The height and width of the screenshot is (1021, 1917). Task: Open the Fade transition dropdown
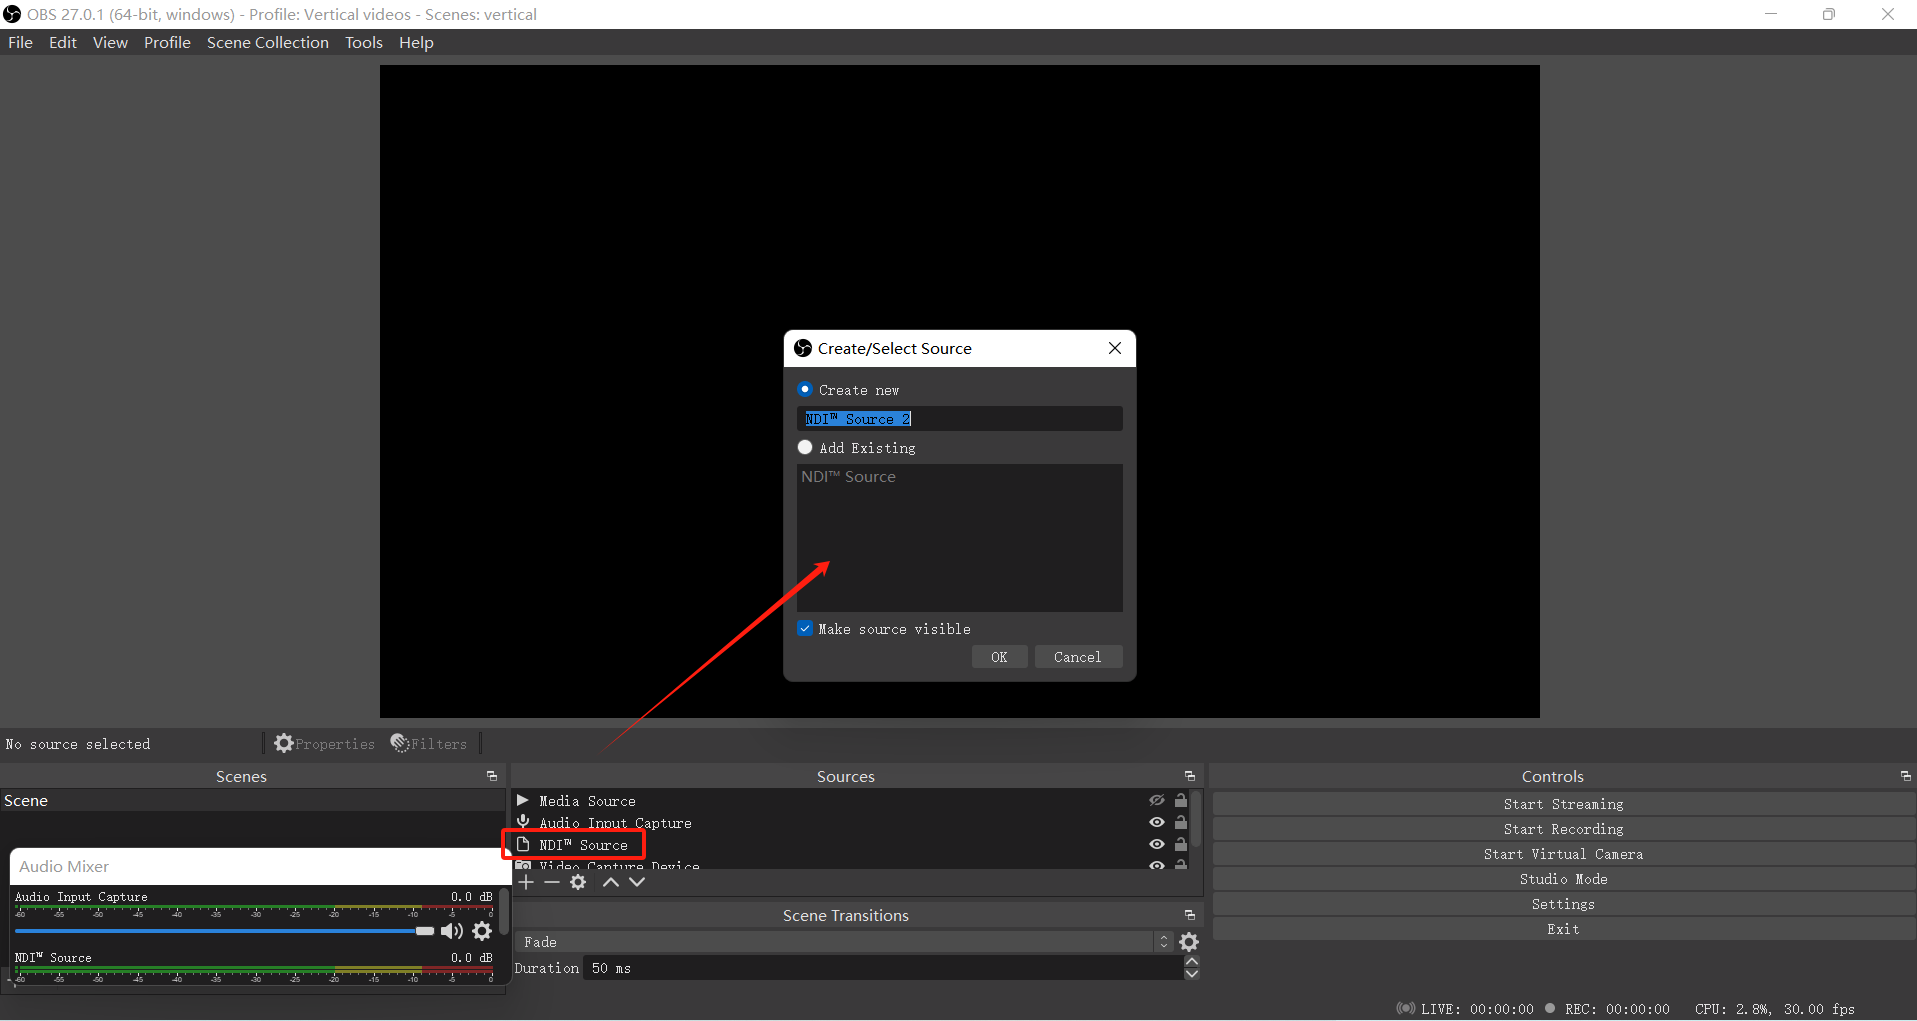coord(1162,941)
